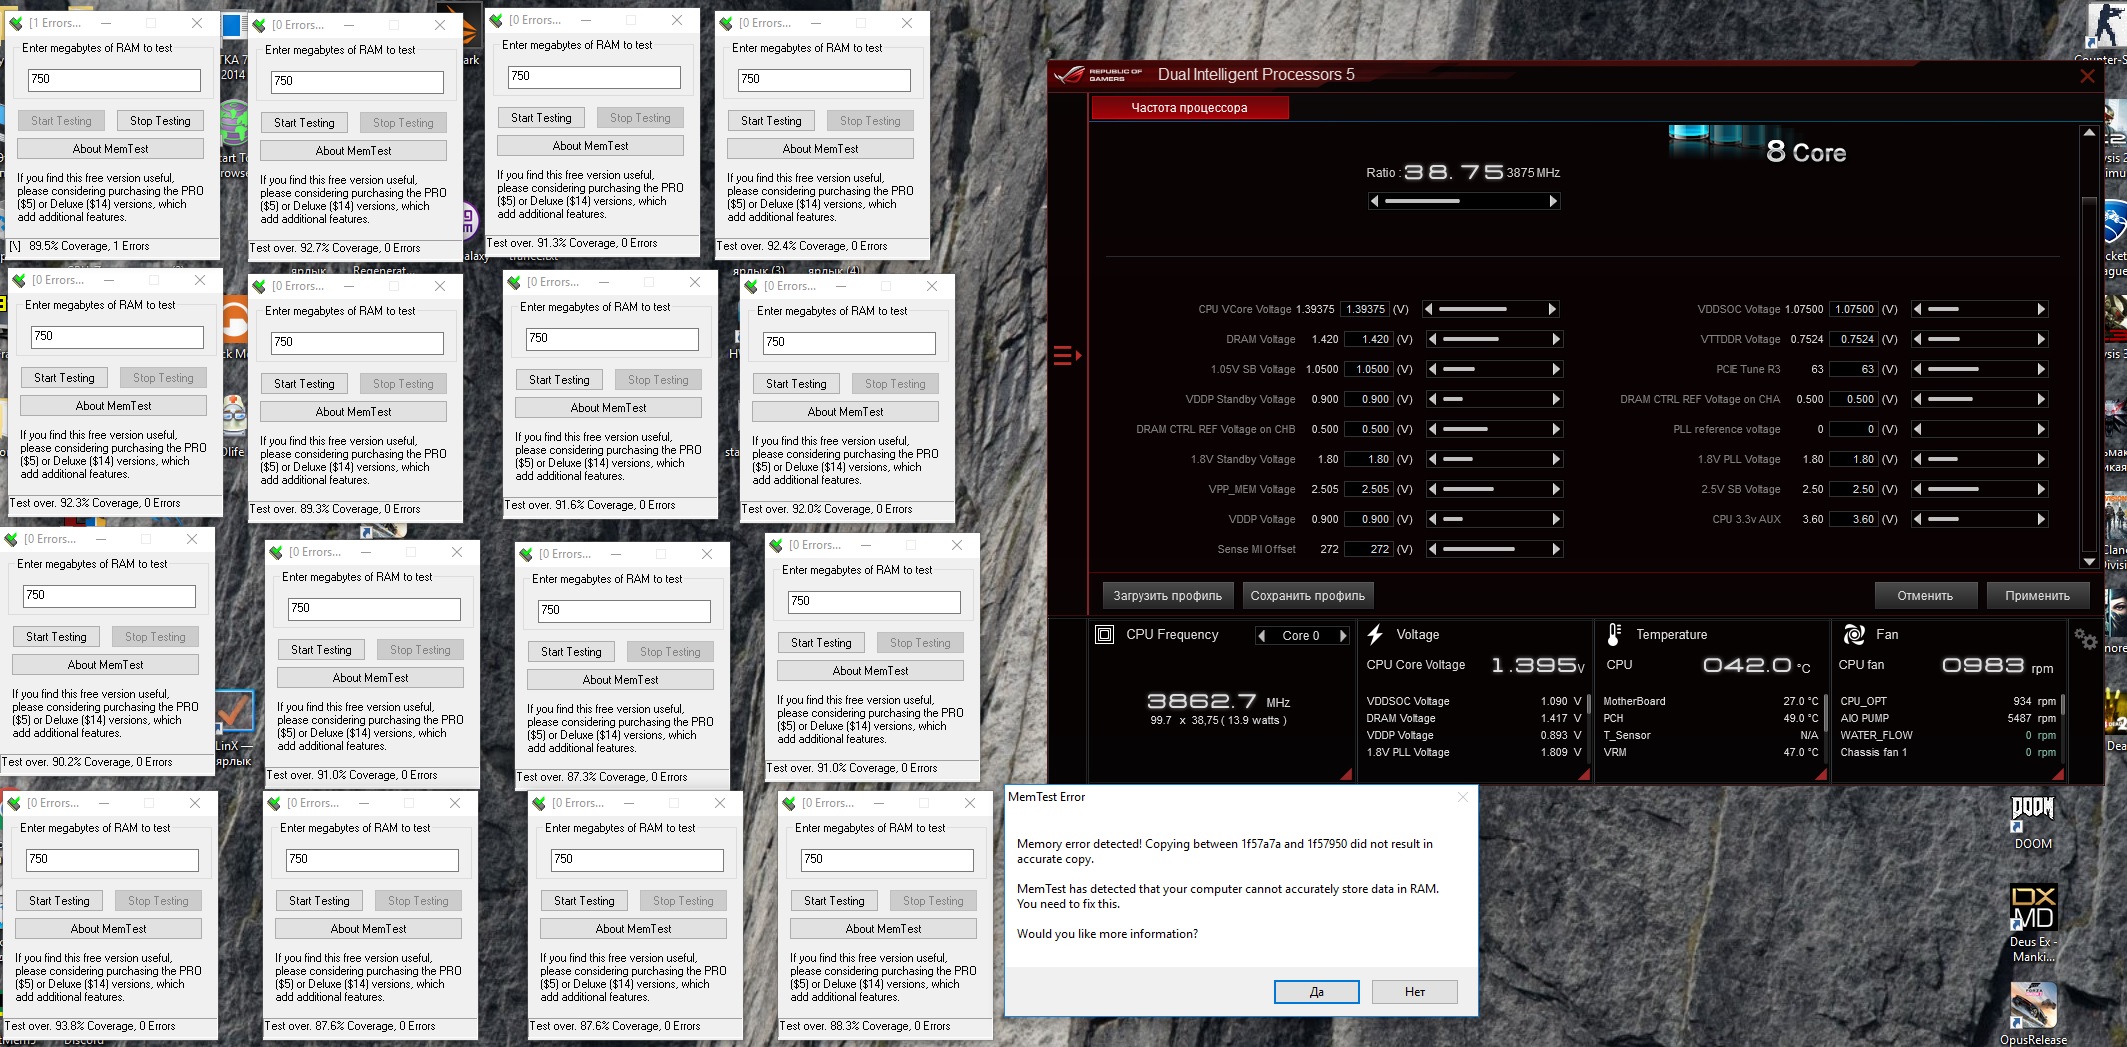The height and width of the screenshot is (1047, 2127).
Task: Open About MemTest in the 87.3% Coverage window
Action: tap(620, 680)
